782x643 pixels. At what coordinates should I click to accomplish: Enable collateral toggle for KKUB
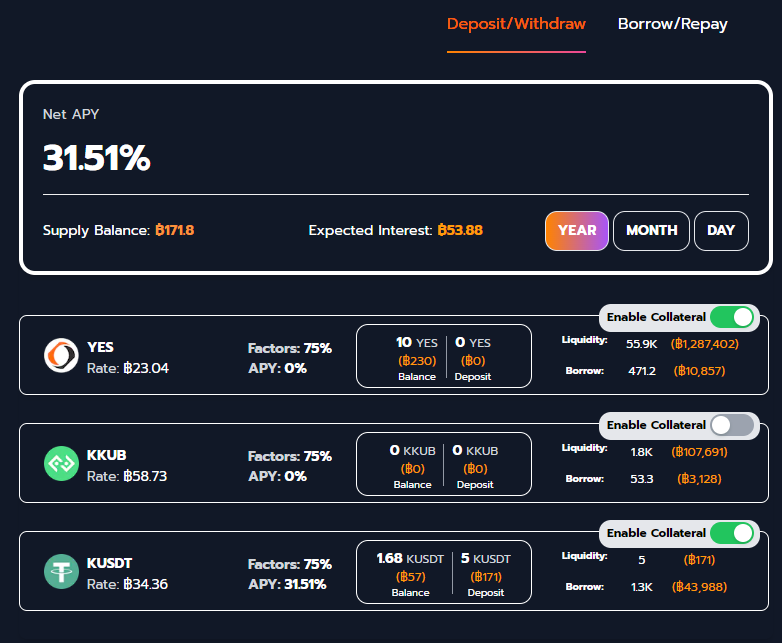[x=732, y=425]
